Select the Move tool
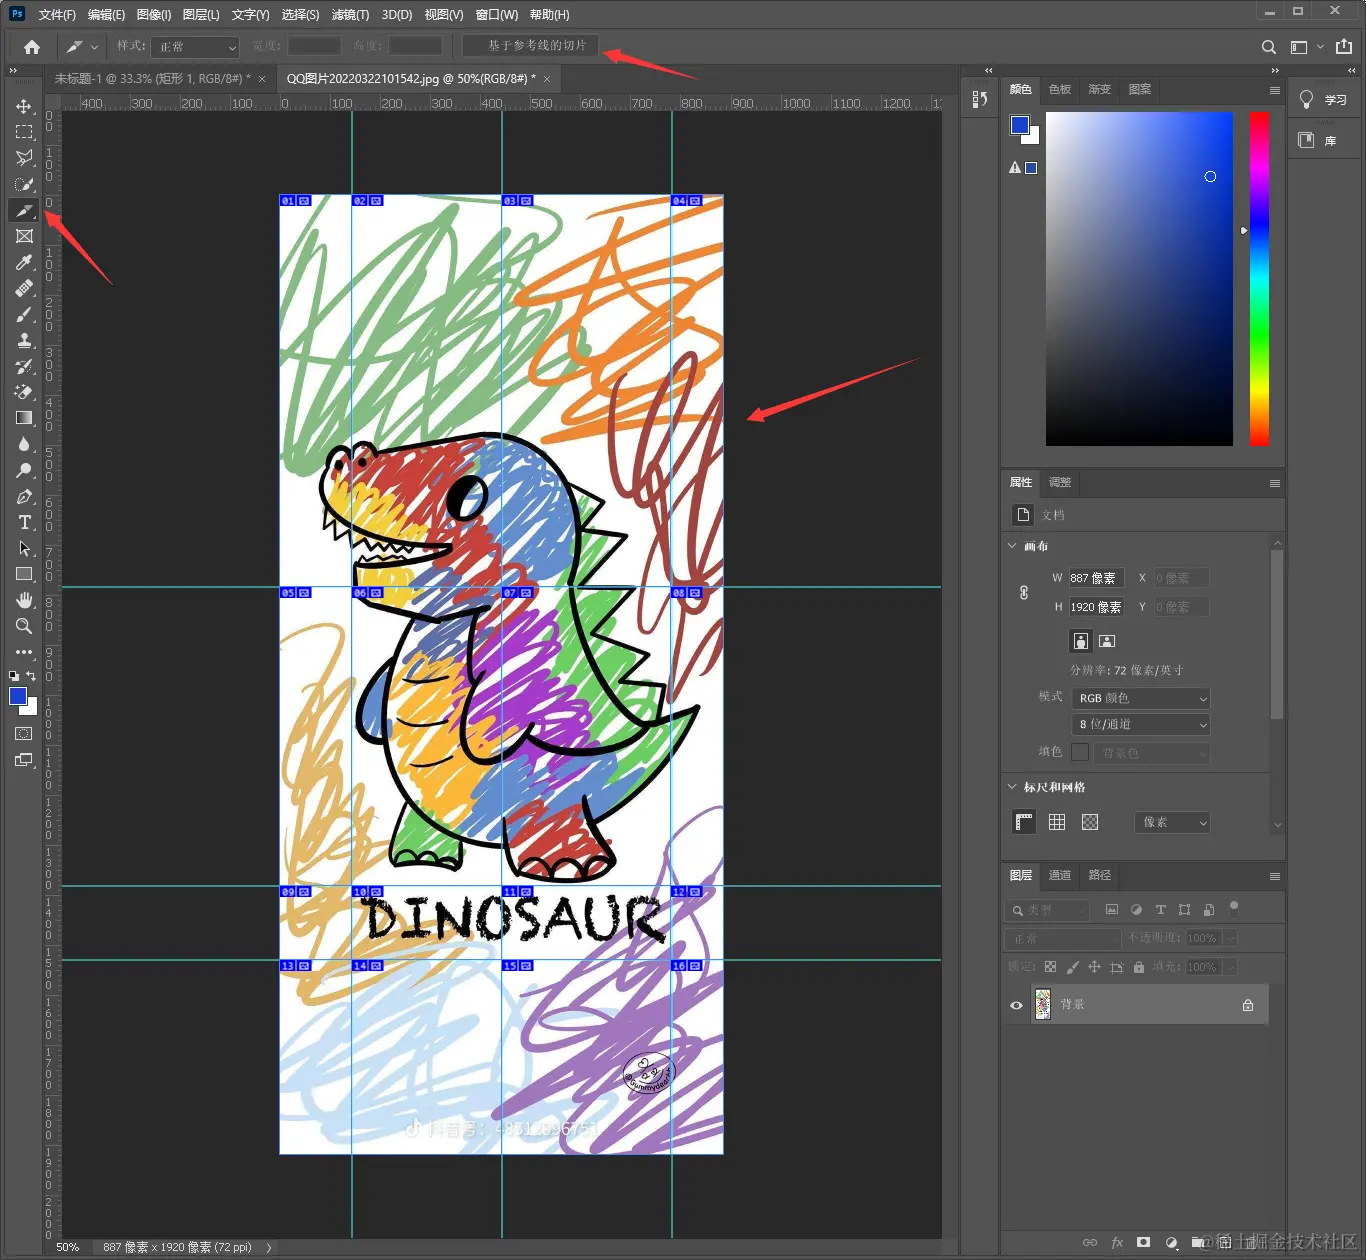The height and width of the screenshot is (1260, 1366). pos(24,106)
